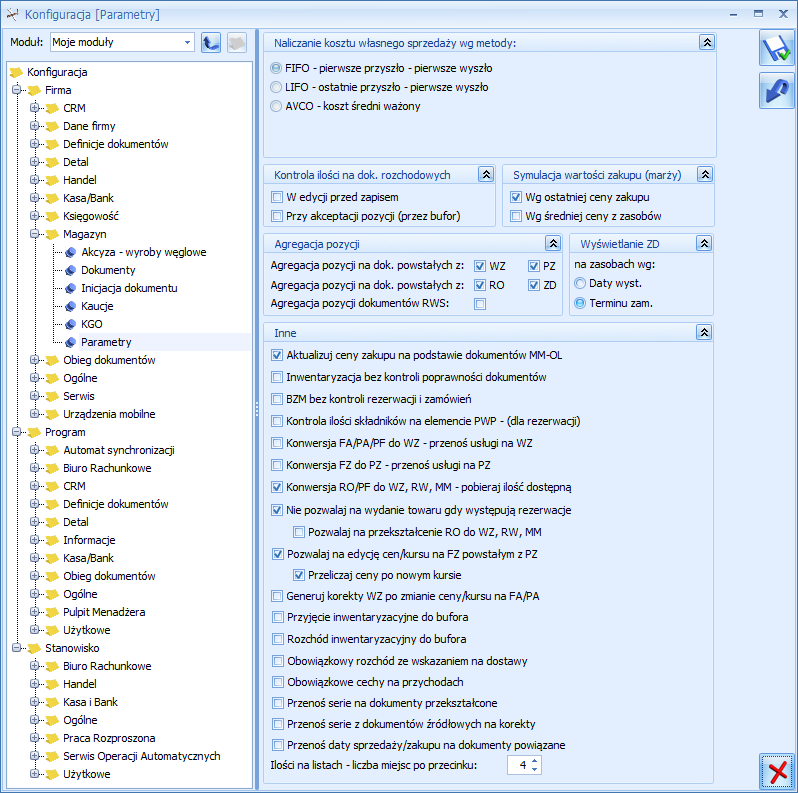798x793 pixels.
Task: Click the gear icon beside KGO
Action: [71, 324]
